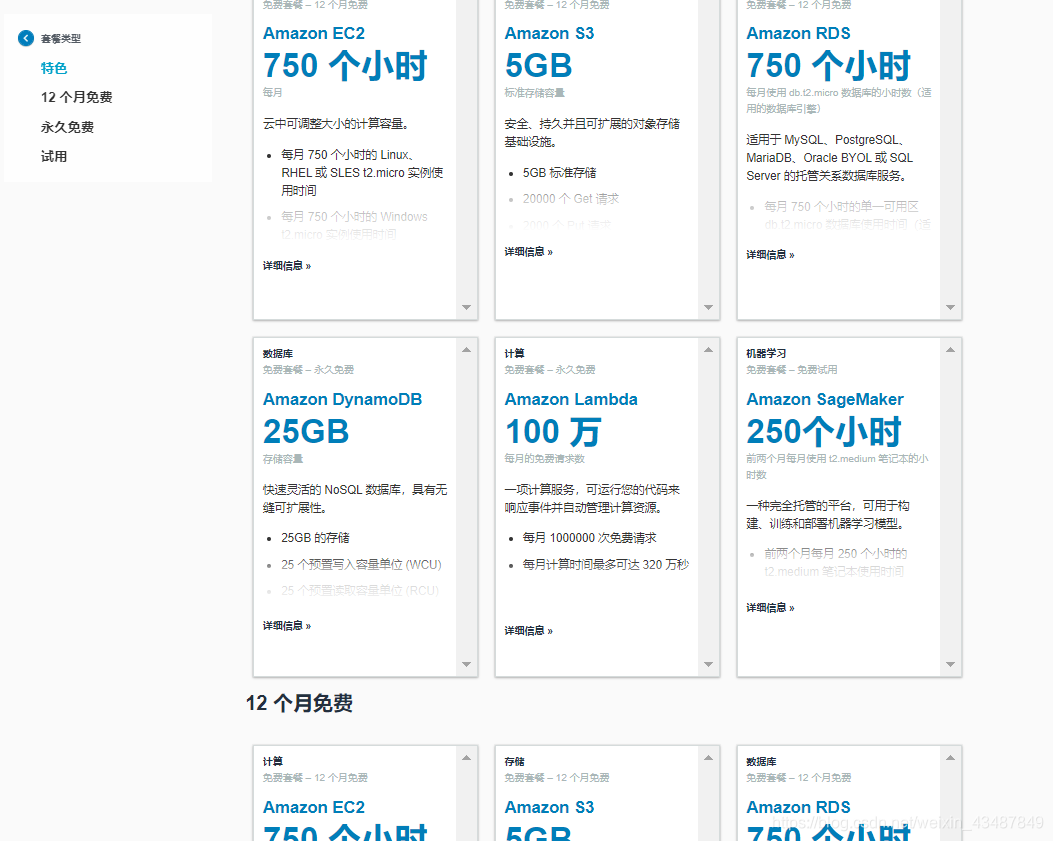Image resolution: width=1053 pixels, height=841 pixels.
Task: Click the 100 万 heading in Lambda card
Action: coord(553,432)
